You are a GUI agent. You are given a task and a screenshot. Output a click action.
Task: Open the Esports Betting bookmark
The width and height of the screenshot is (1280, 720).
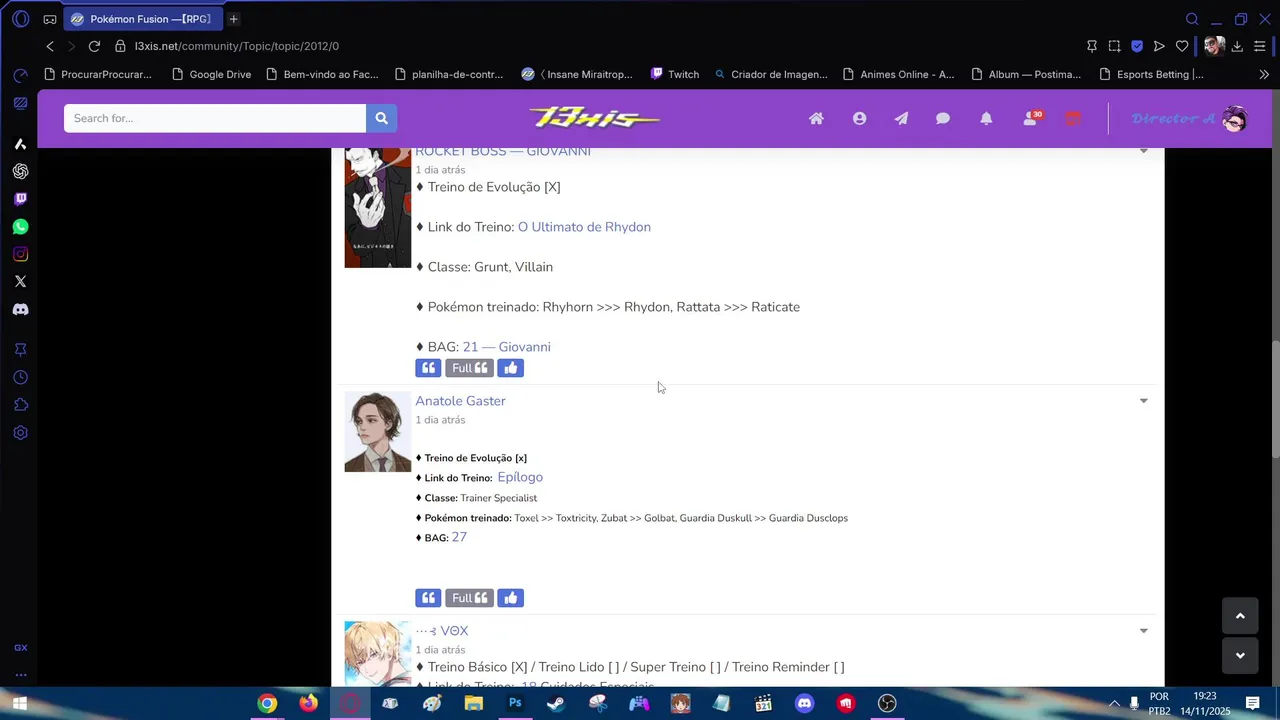[1151, 74]
